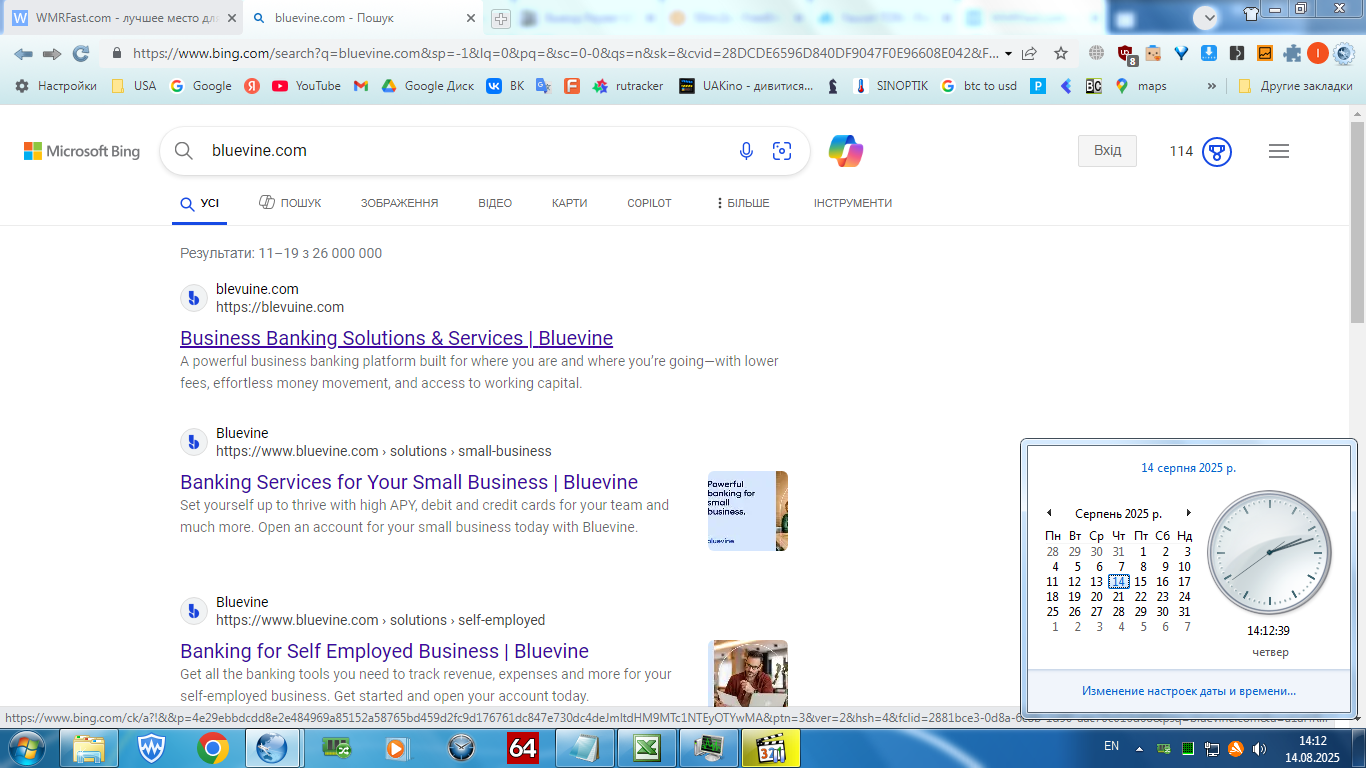
Task: Switch to the ВІДЕО tab
Action: click(495, 203)
